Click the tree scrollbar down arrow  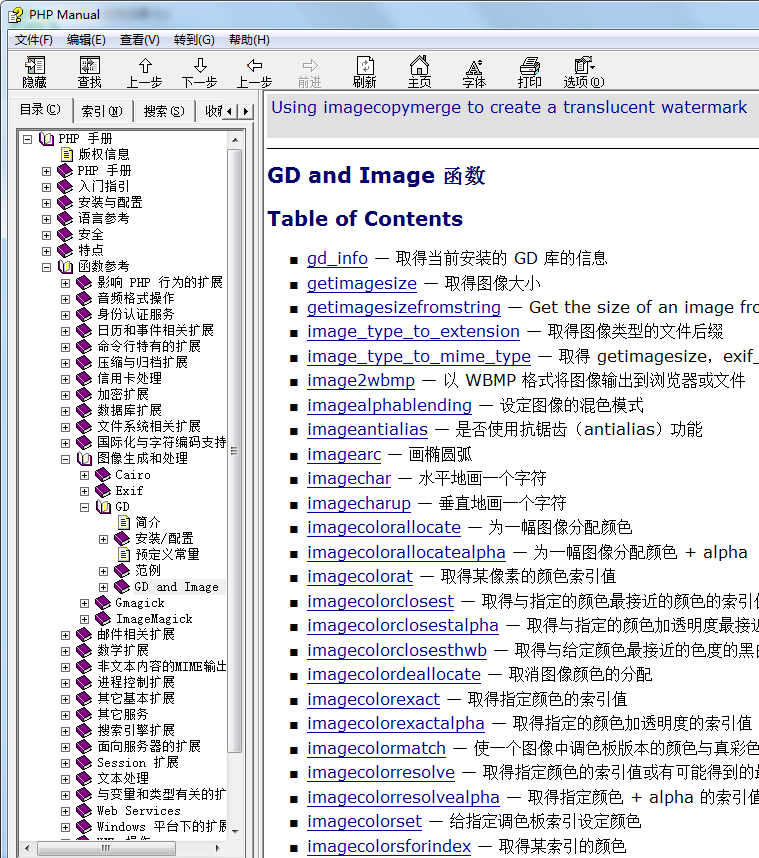(x=235, y=832)
